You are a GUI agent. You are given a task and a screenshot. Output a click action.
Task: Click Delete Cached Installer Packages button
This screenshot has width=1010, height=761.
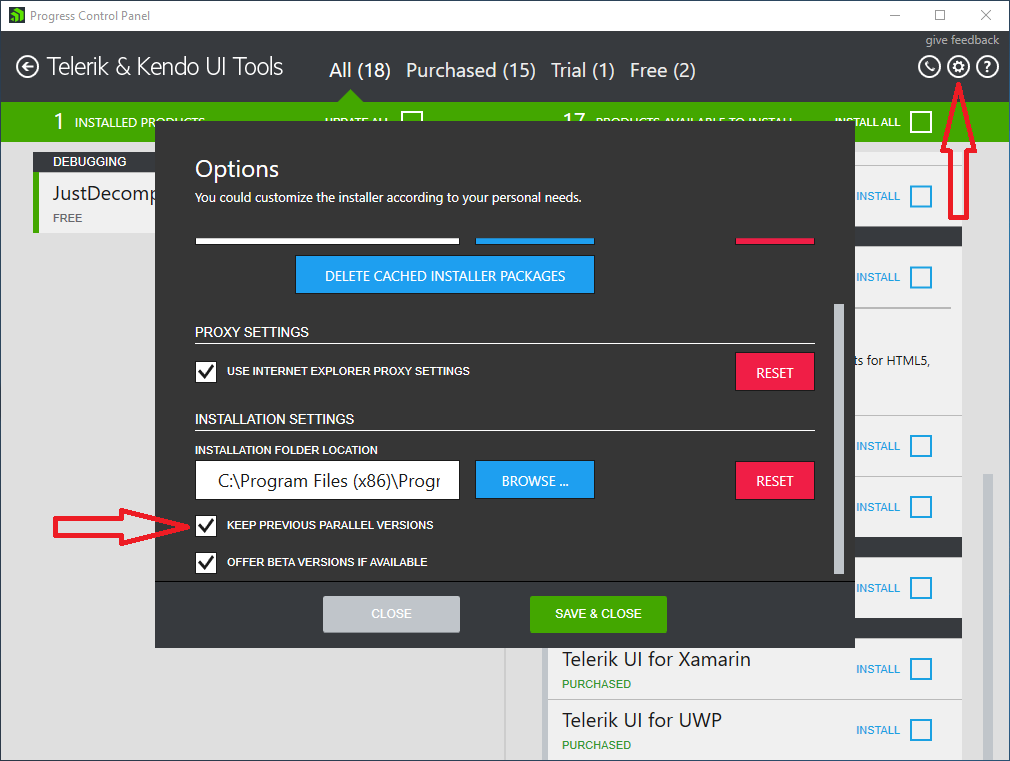[x=444, y=275]
